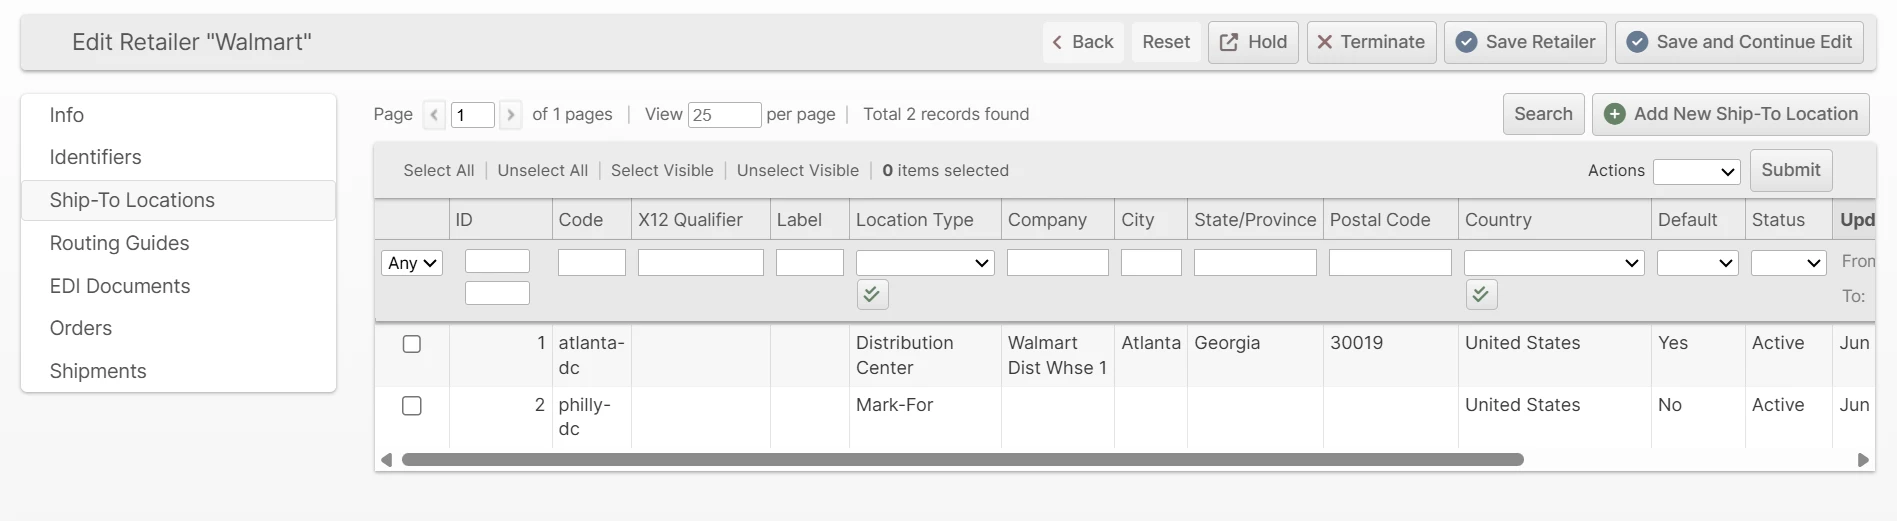This screenshot has width=1897, height=521.
Task: Open the Info tab
Action: [178, 115]
